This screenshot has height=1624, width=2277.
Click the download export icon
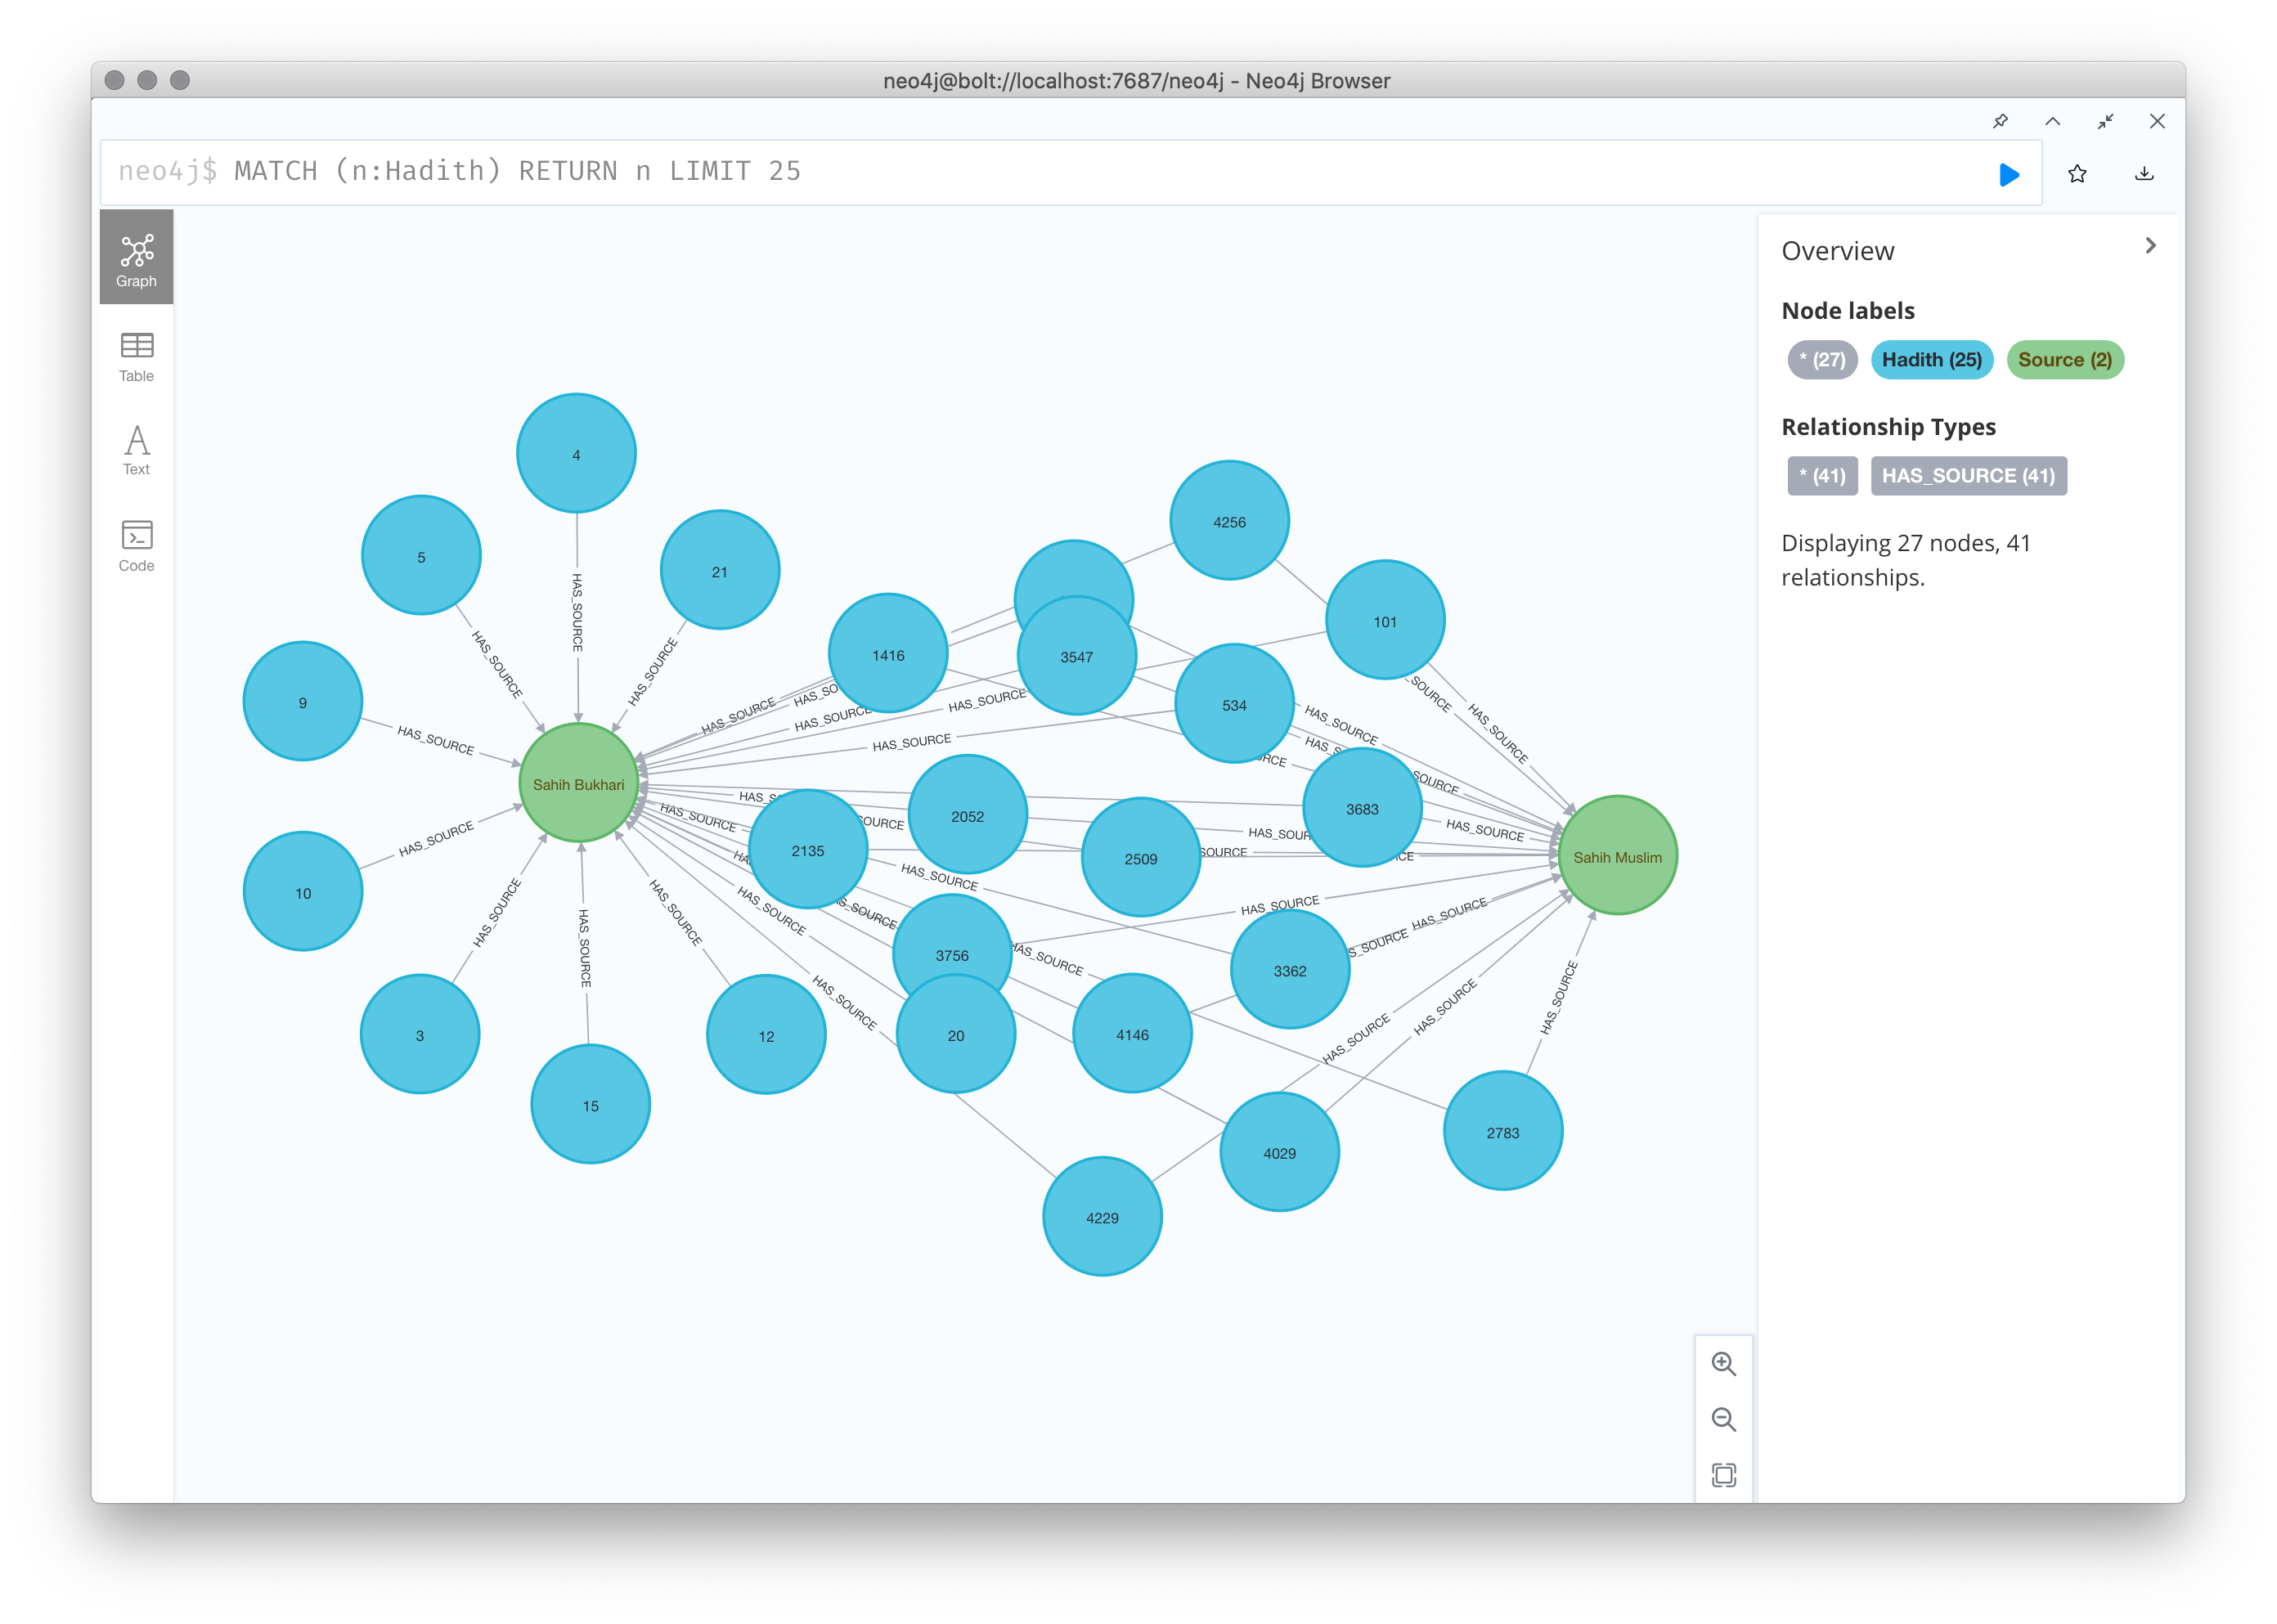(x=2144, y=174)
